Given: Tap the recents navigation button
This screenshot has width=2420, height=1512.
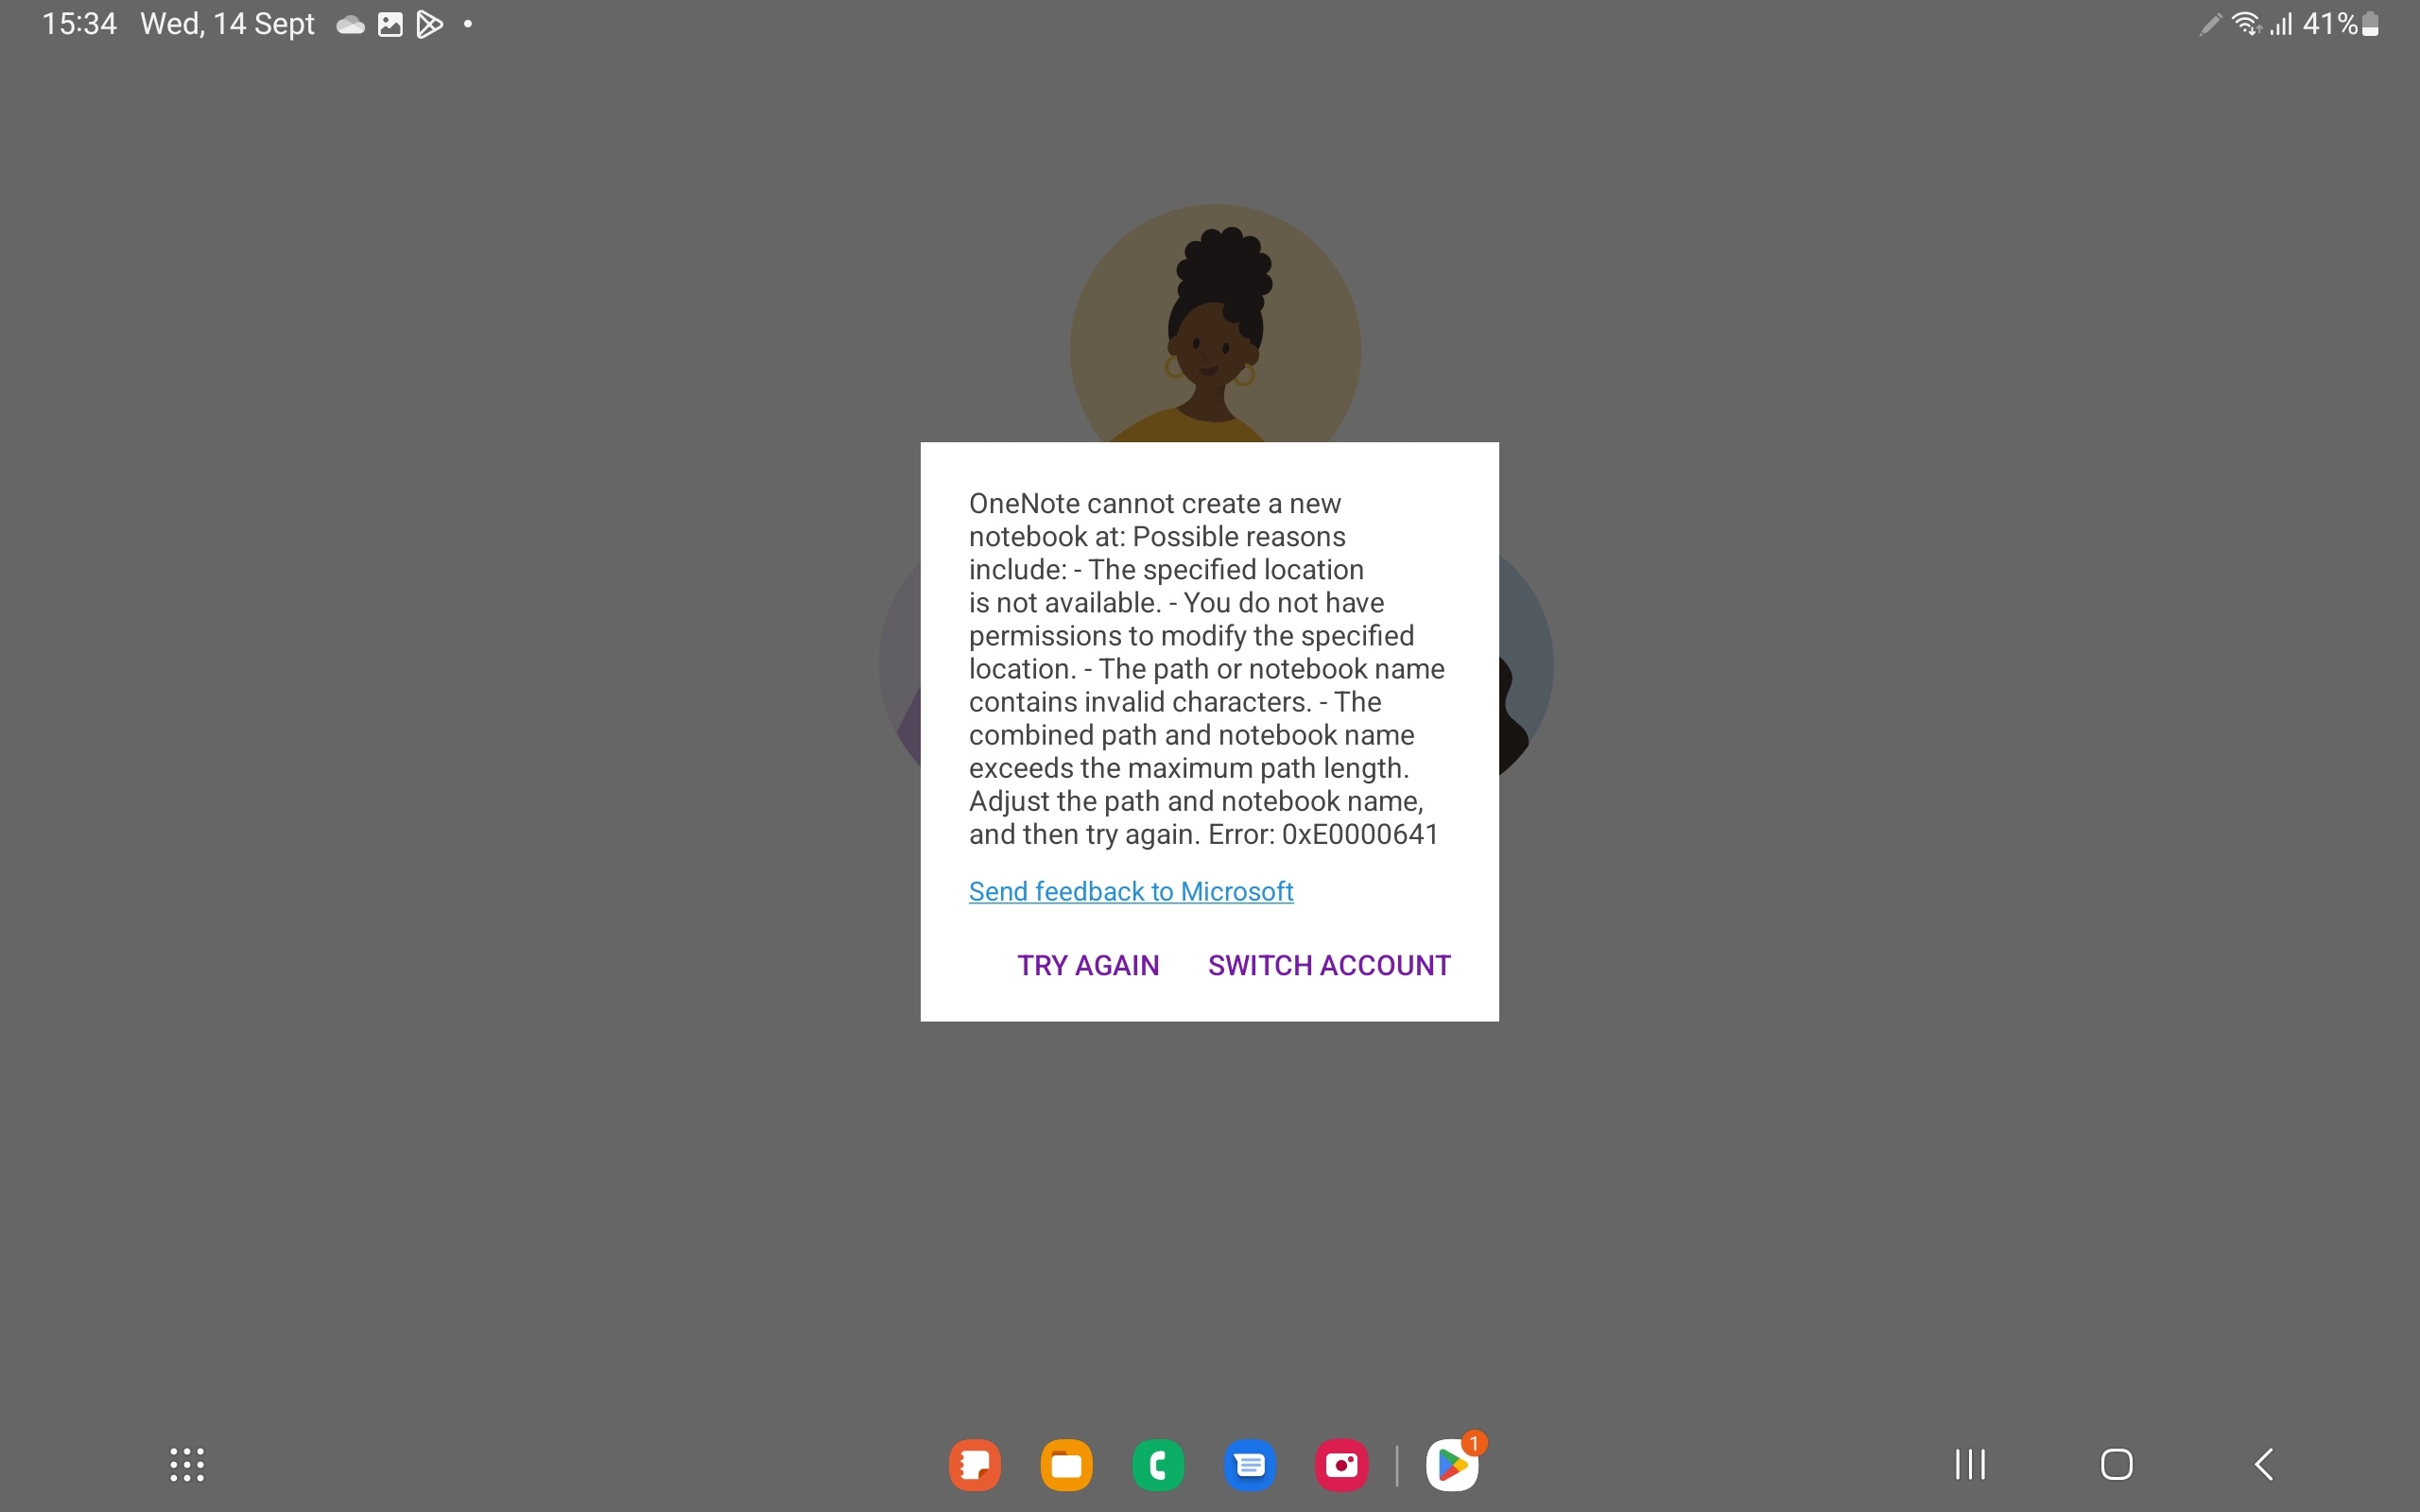Looking at the screenshot, I should point(1970,1462).
